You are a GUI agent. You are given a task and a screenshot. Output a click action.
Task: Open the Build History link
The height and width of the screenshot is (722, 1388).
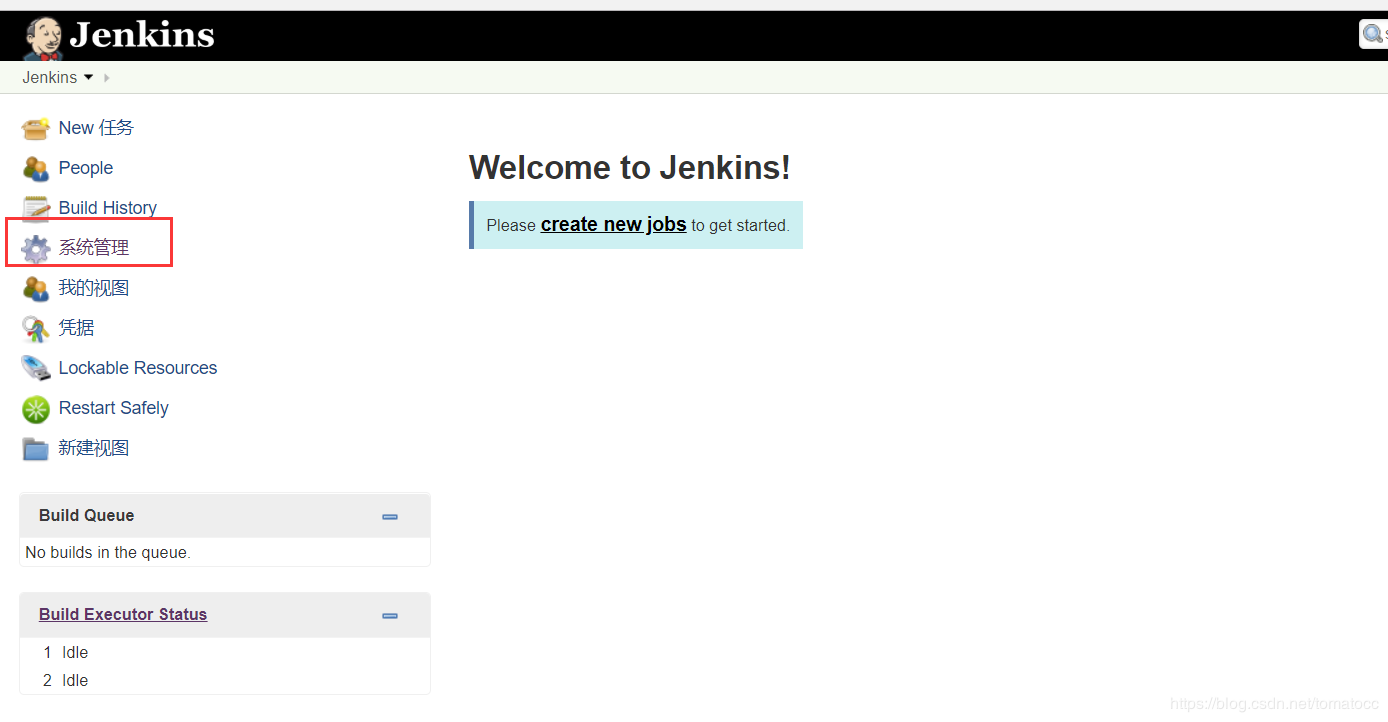[108, 208]
